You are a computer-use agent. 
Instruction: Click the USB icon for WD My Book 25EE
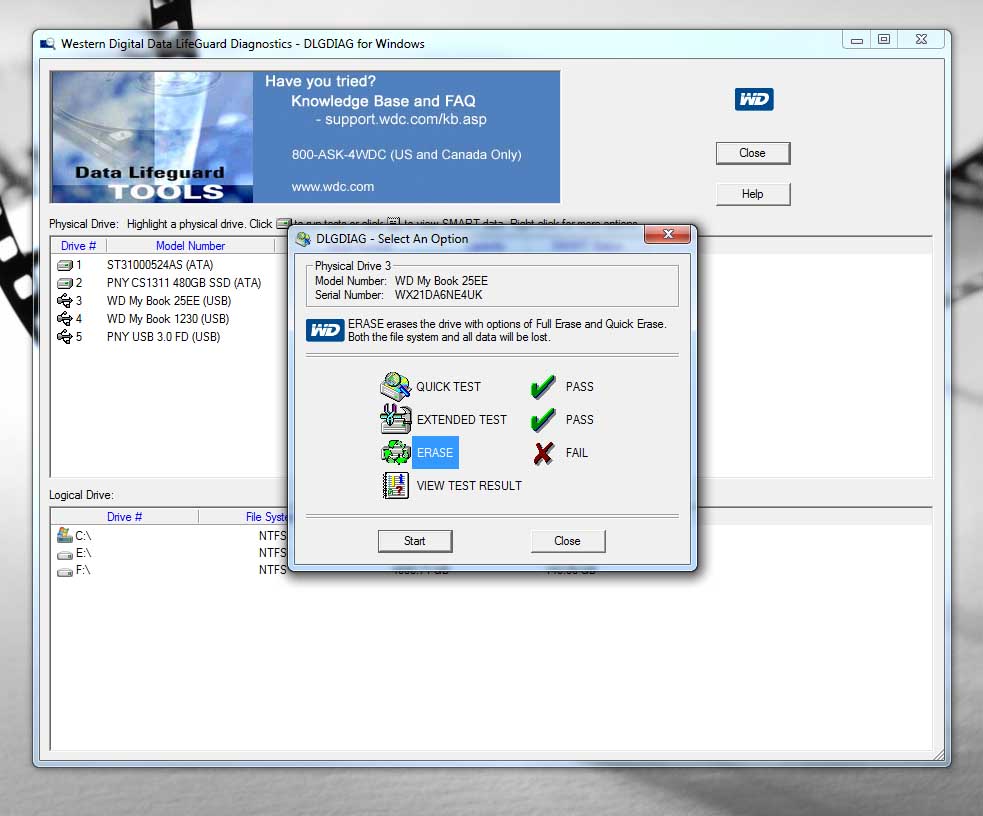(65, 301)
